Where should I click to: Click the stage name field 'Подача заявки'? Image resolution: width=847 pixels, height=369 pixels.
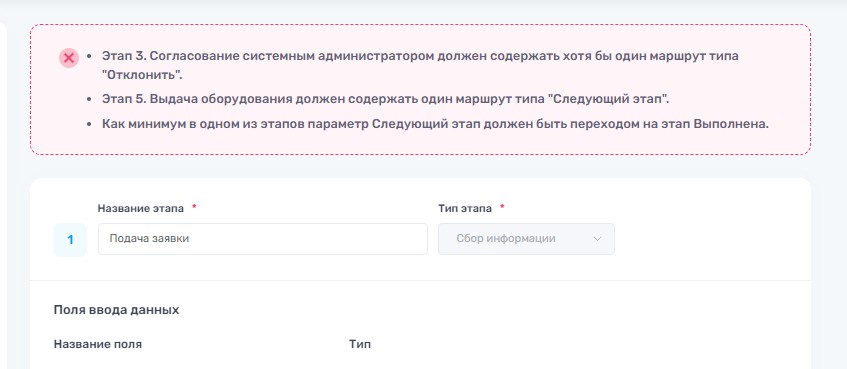[263, 239]
